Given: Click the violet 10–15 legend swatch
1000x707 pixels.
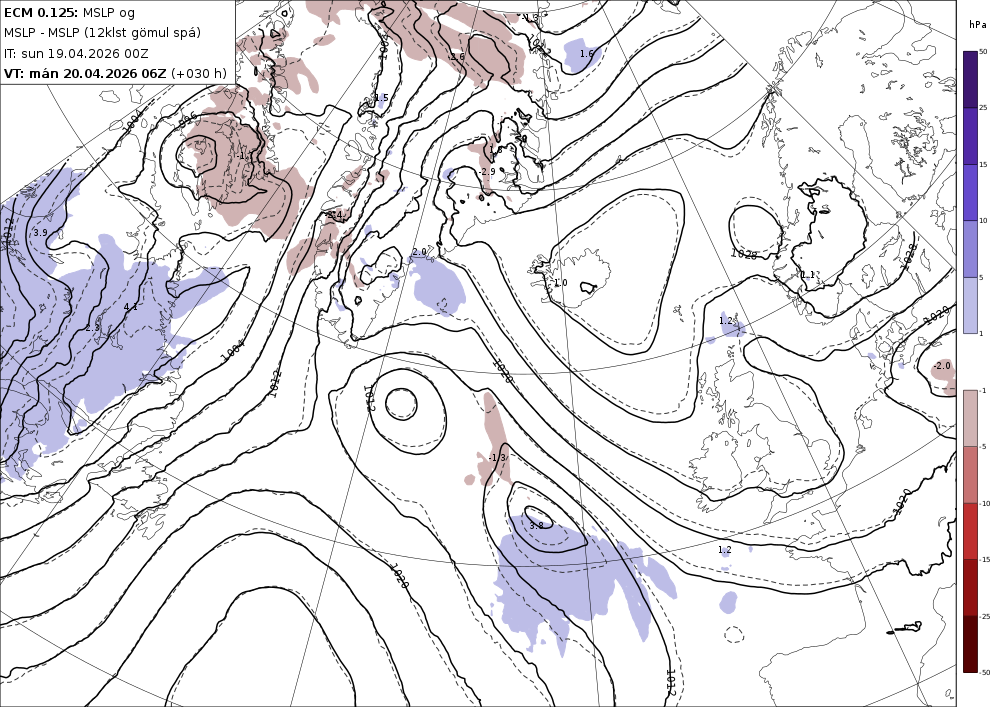Looking at the screenshot, I should (x=970, y=193).
